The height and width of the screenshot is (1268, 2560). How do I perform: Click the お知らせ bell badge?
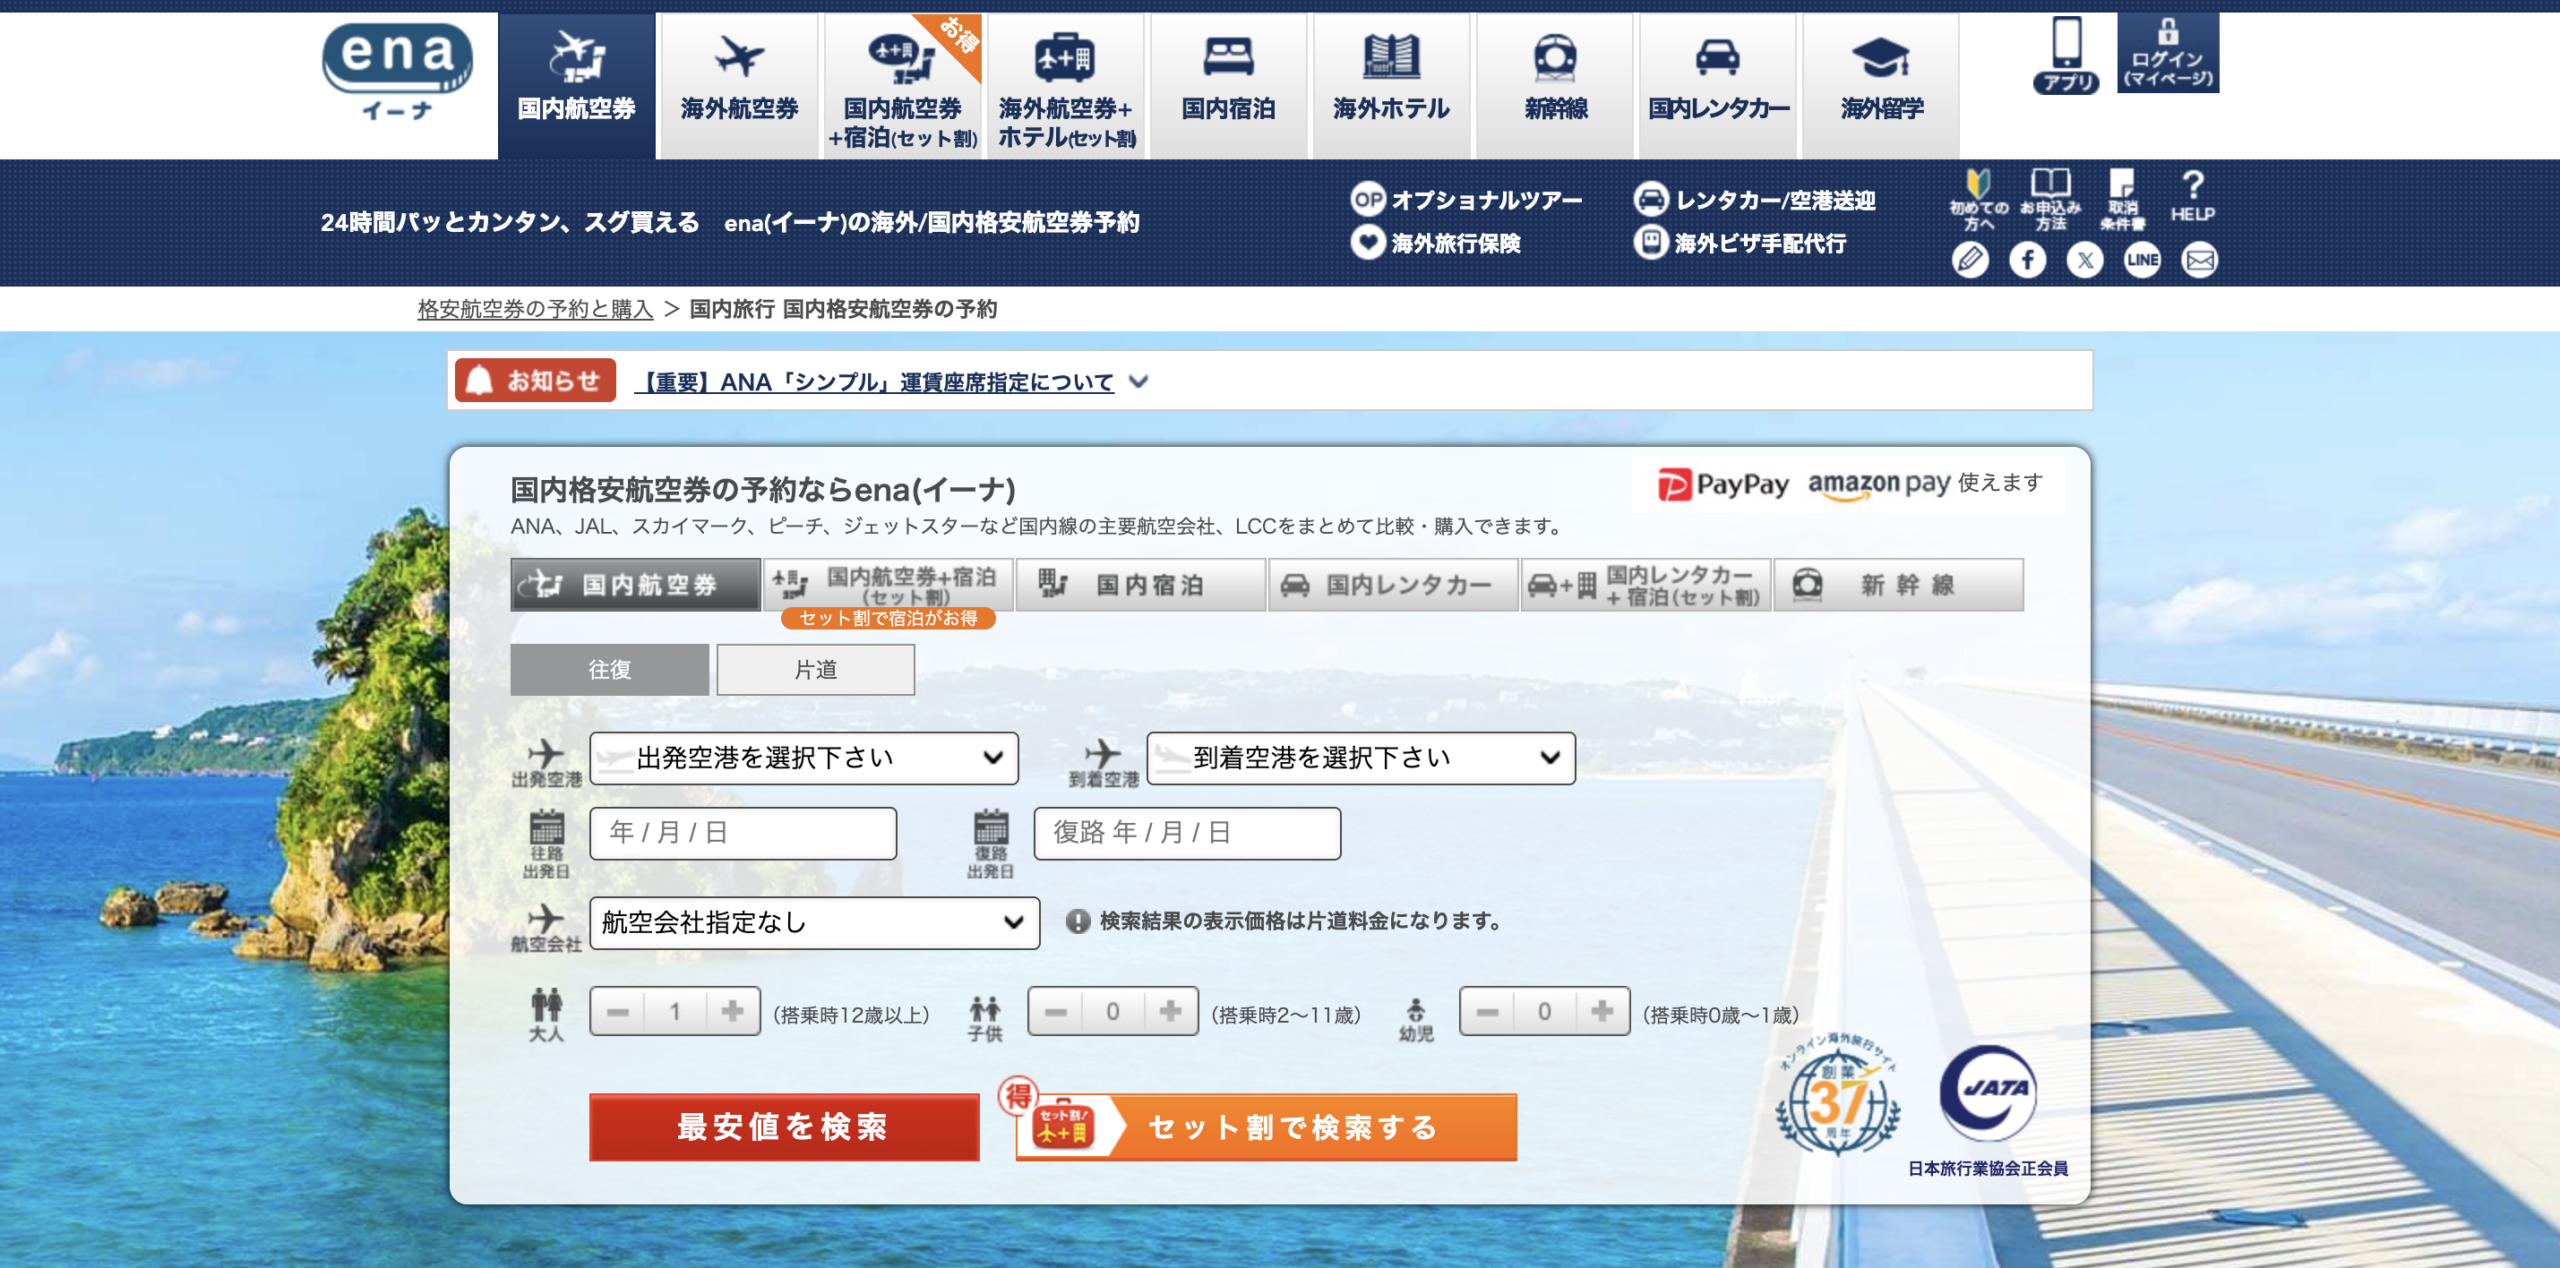coord(535,381)
